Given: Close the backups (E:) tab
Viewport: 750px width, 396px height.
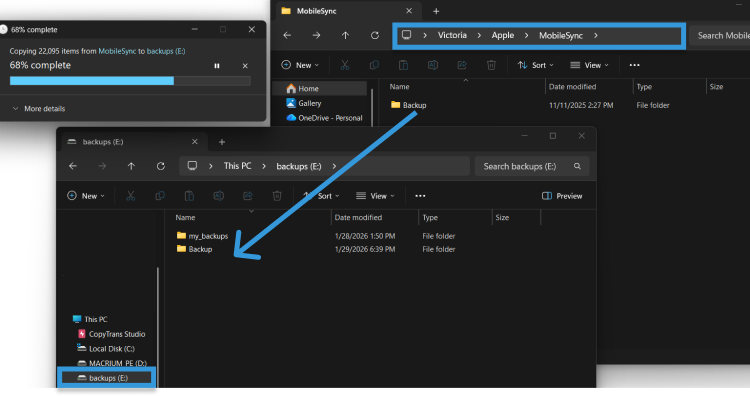Looking at the screenshot, I should coord(195,142).
